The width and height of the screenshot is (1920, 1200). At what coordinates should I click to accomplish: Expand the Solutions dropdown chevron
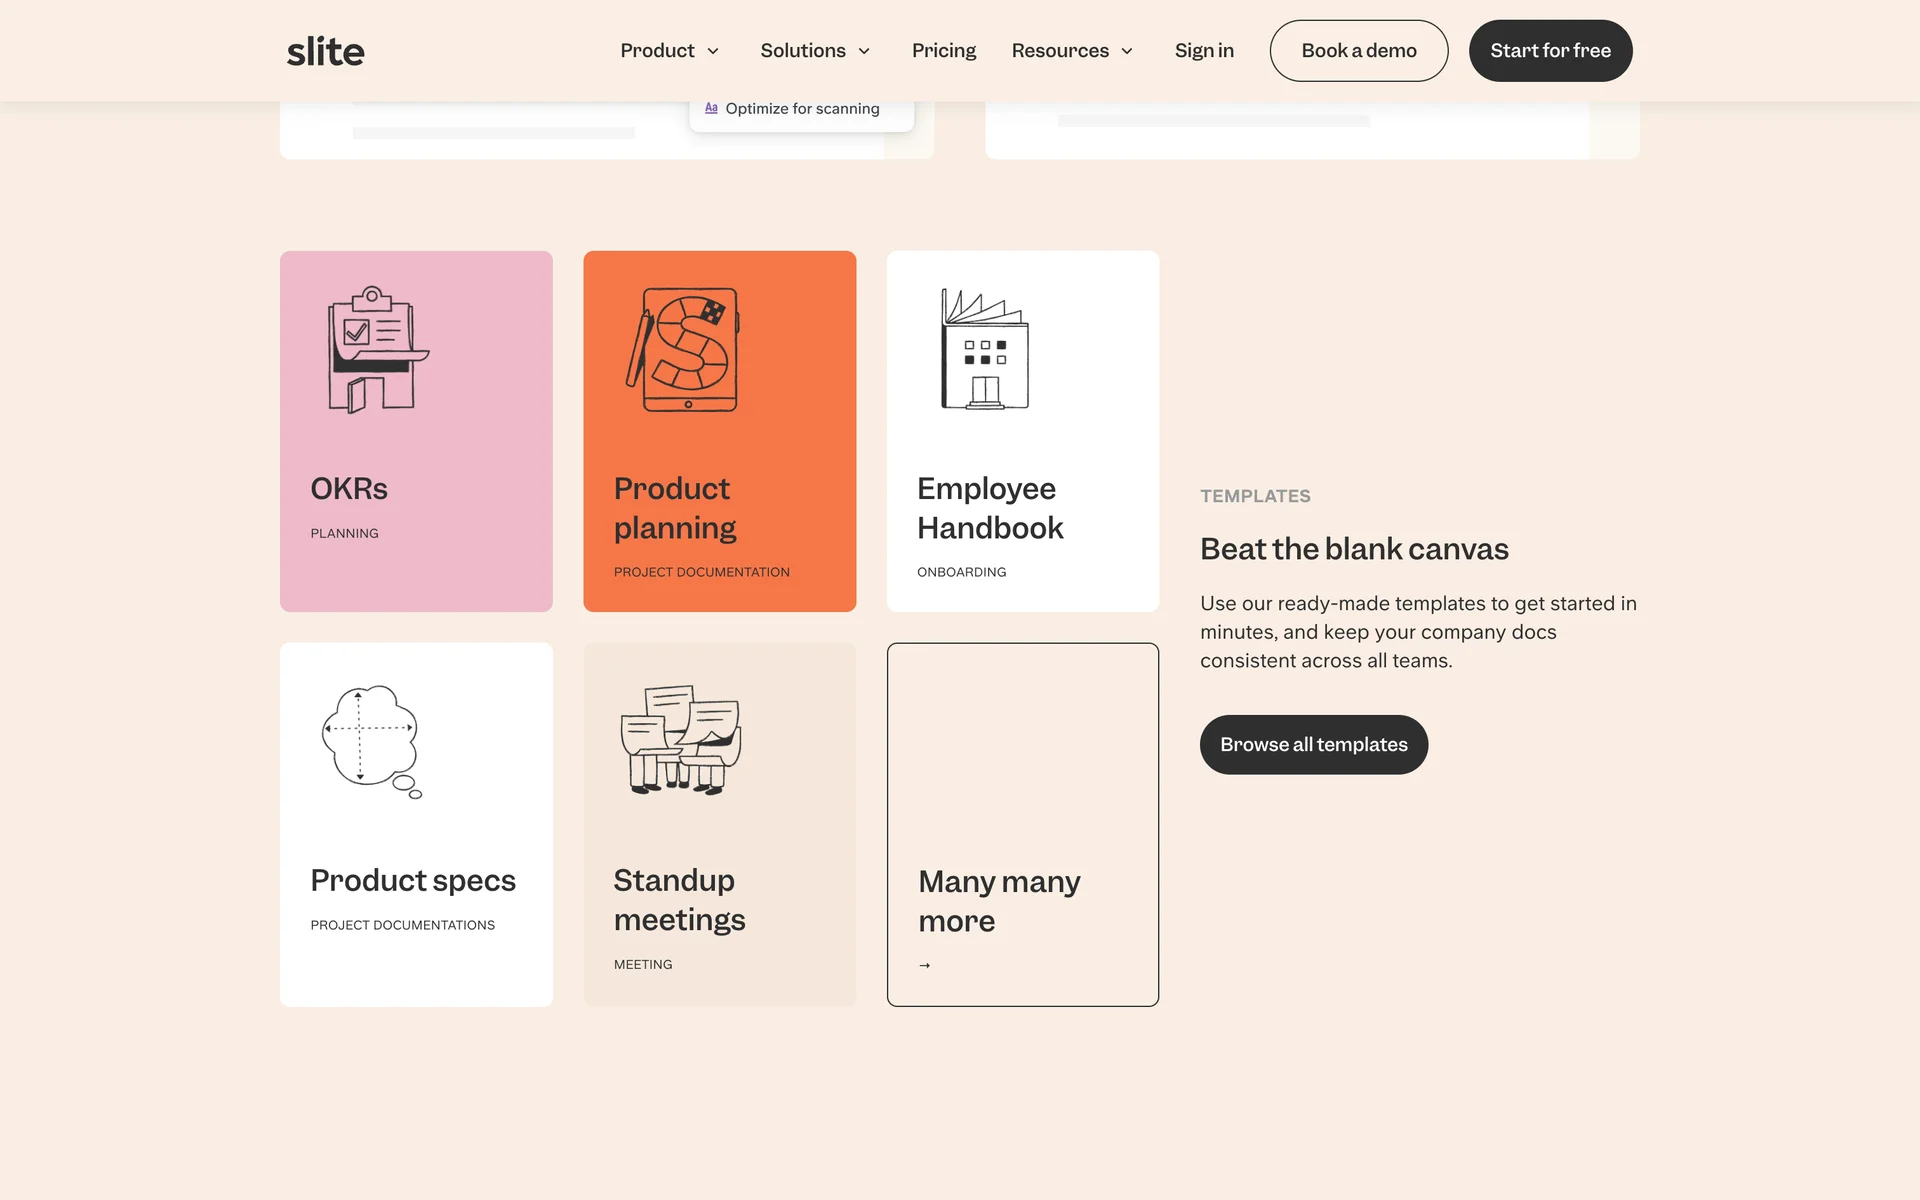click(x=864, y=51)
